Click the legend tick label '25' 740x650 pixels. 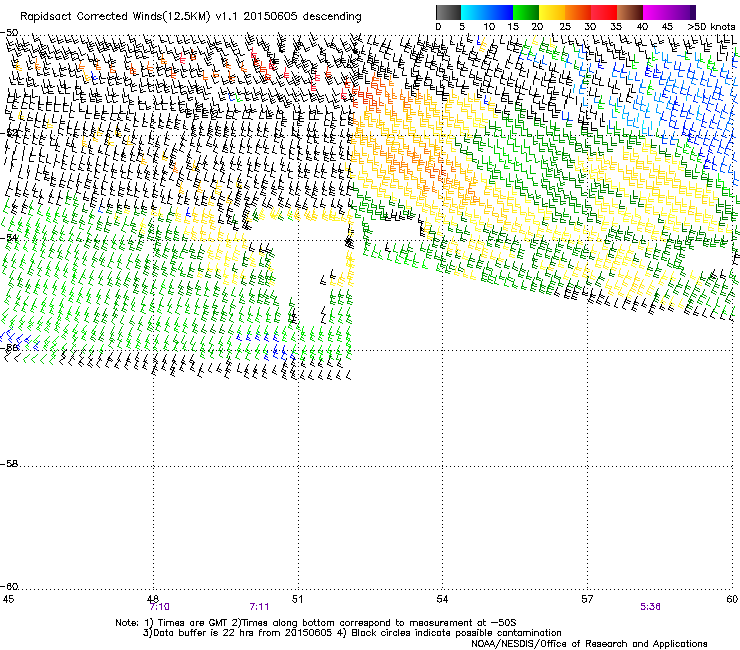click(565, 27)
